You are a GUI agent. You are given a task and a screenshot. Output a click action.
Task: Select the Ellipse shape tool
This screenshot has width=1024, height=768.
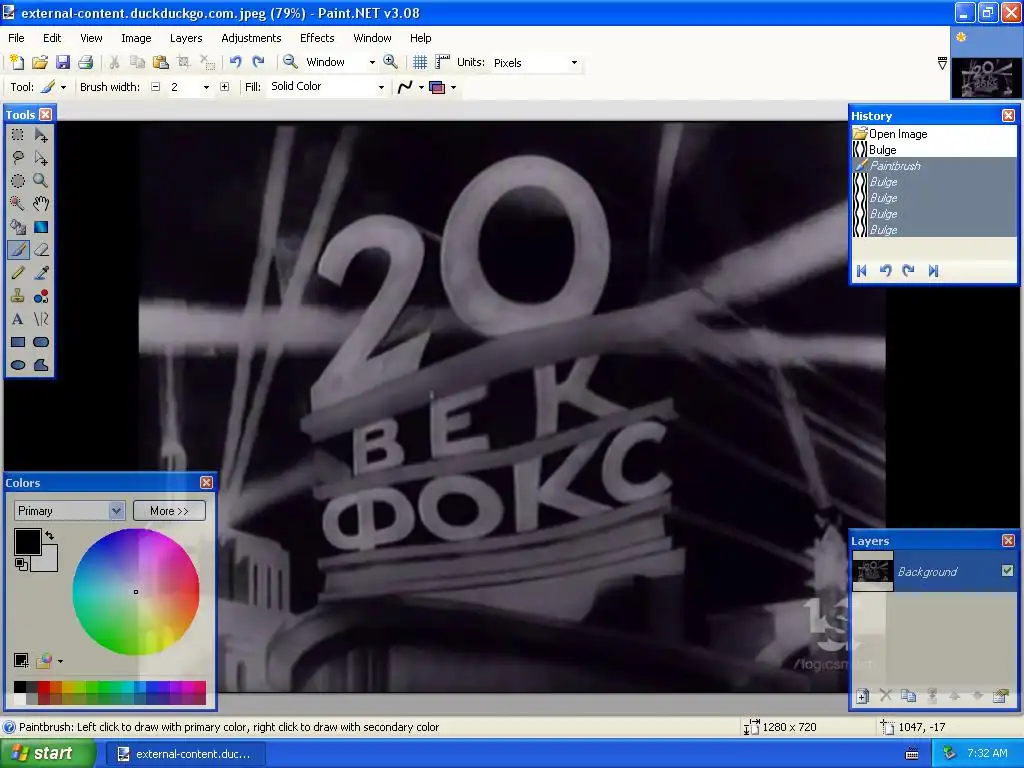click(x=18, y=365)
